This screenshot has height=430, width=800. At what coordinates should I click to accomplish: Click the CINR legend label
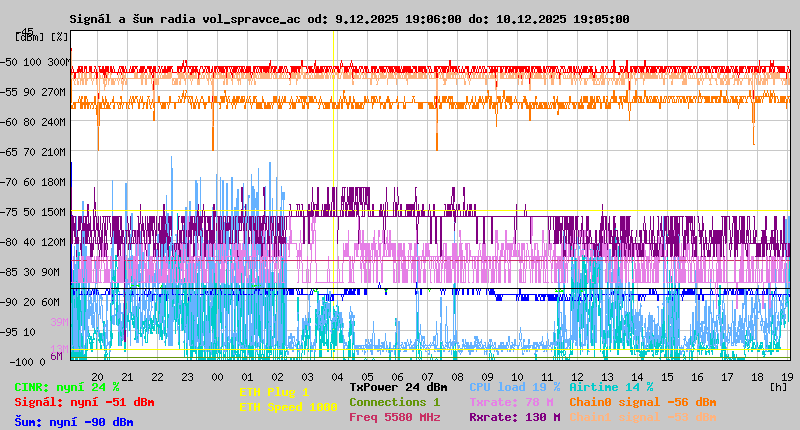click(67, 387)
